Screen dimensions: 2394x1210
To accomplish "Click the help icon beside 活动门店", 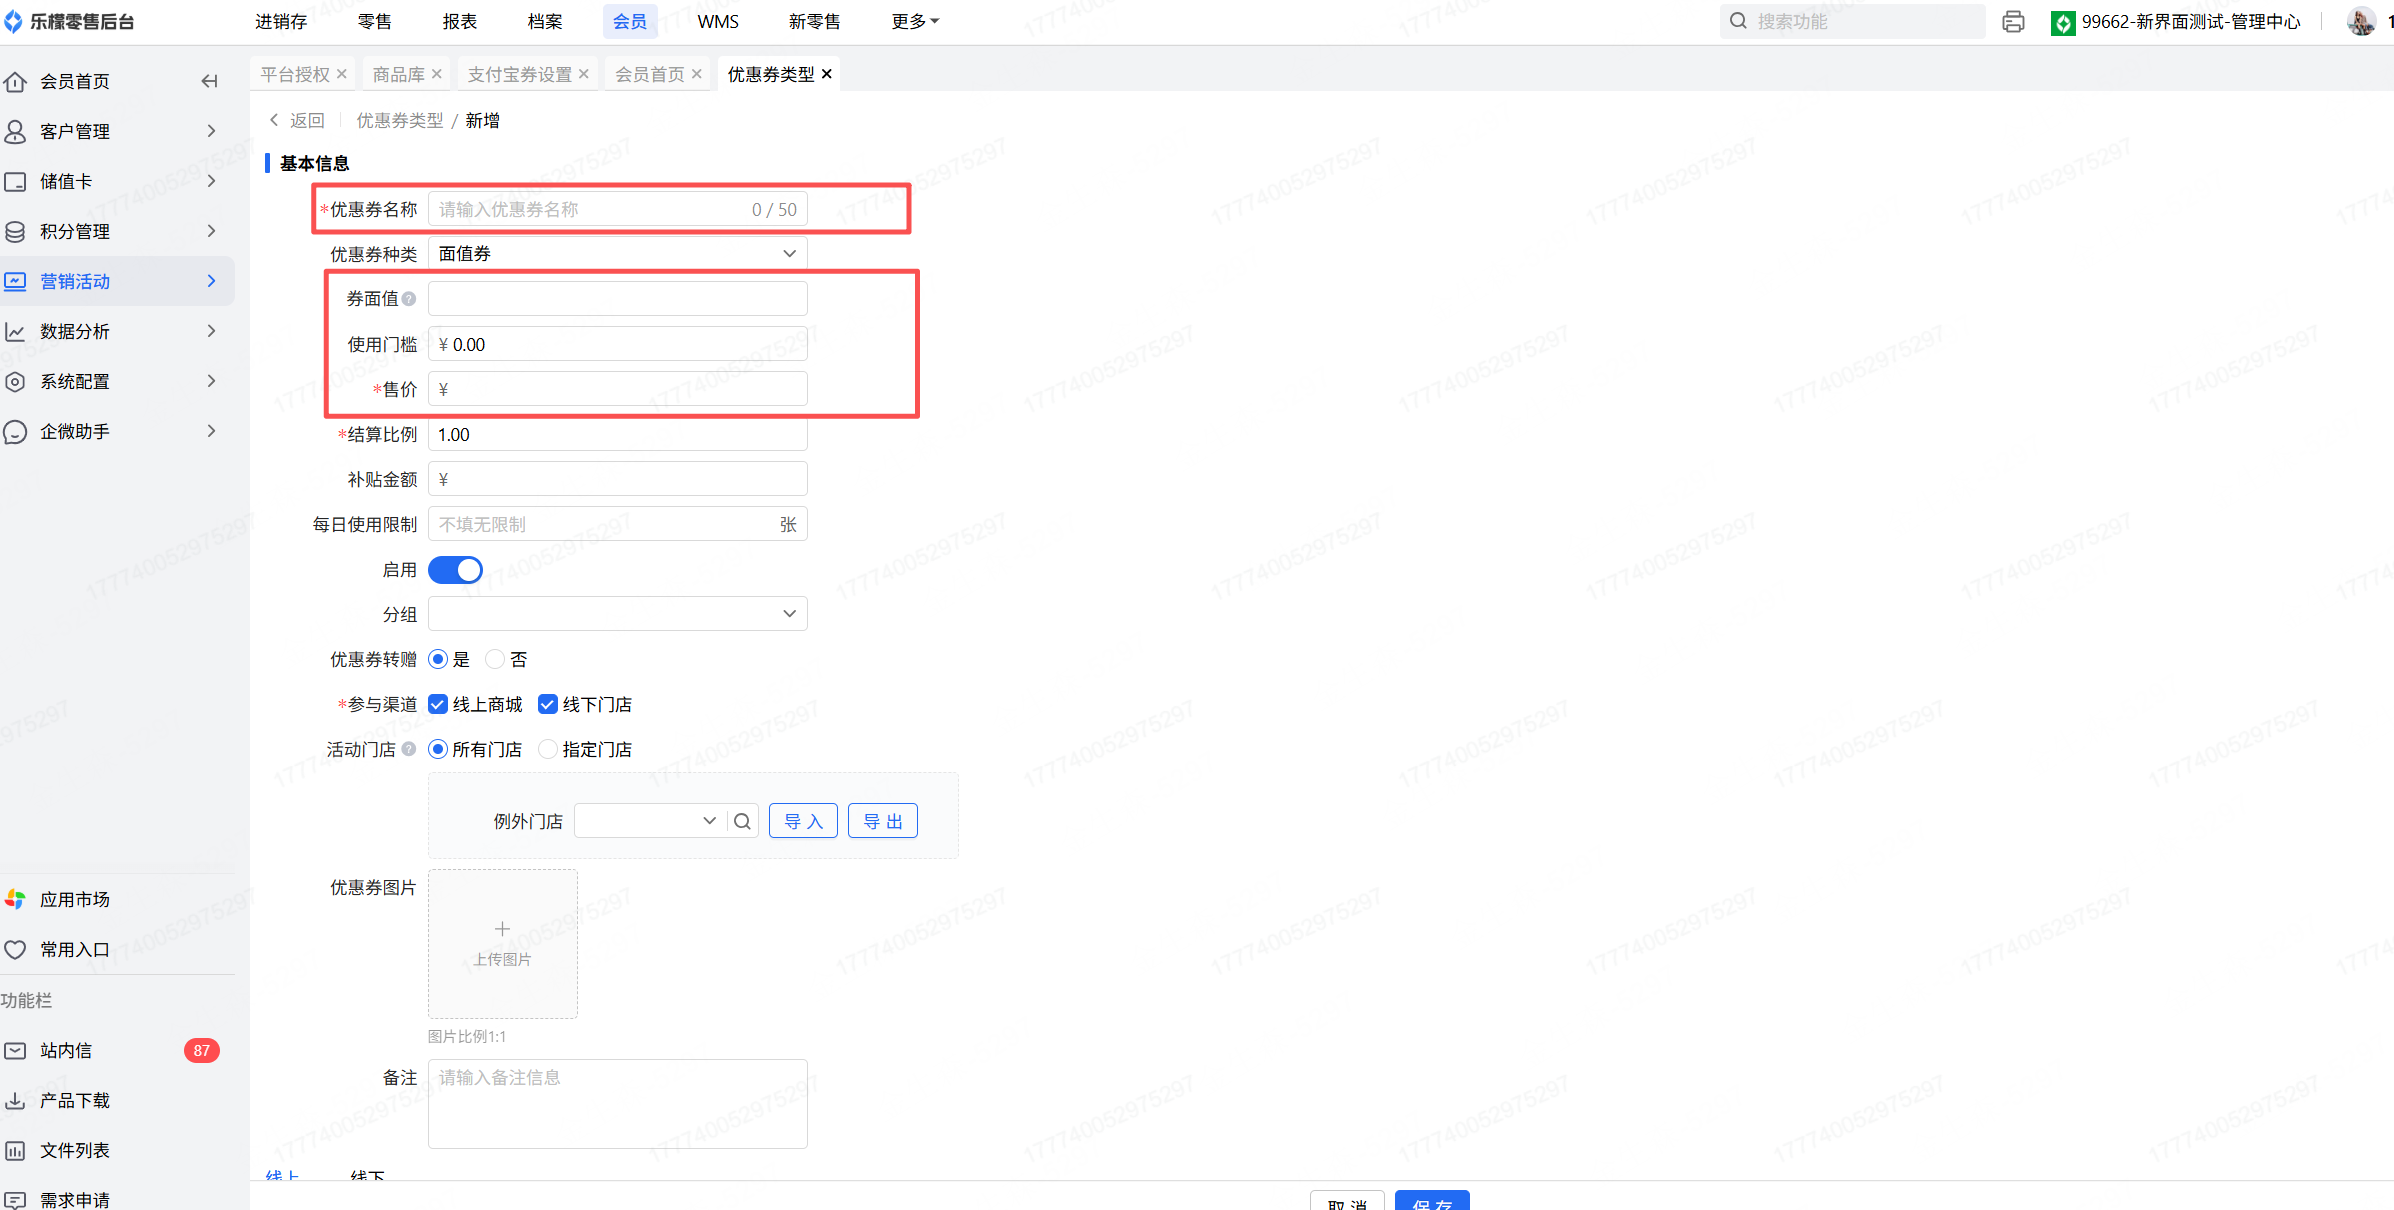I will 409,749.
